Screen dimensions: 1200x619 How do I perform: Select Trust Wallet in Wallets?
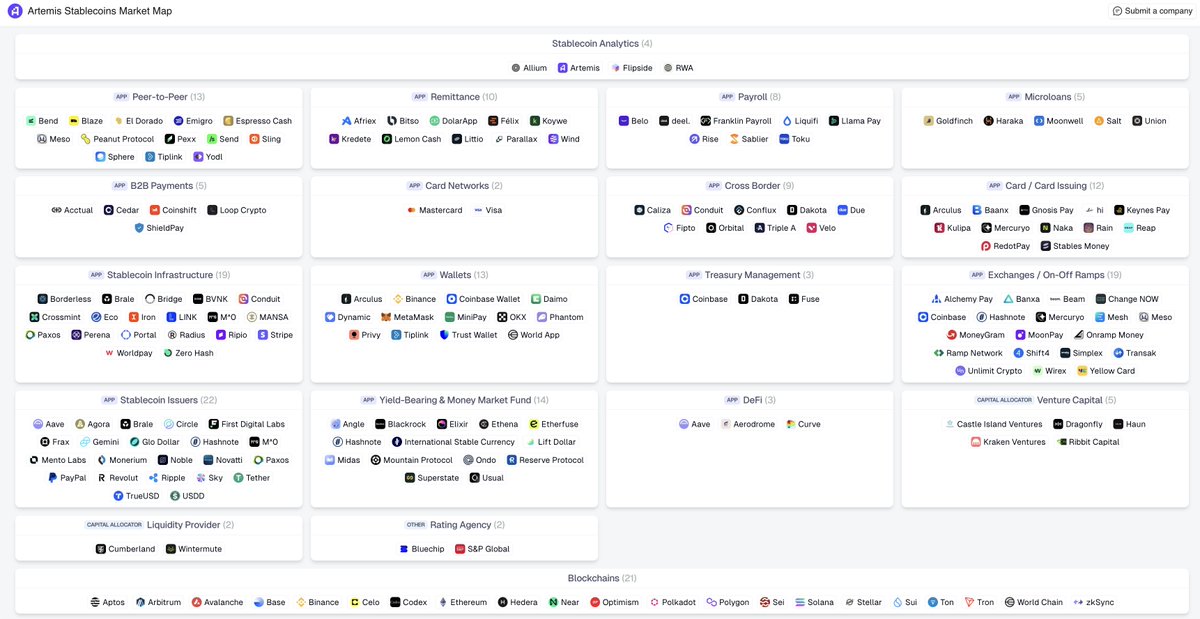(468, 335)
